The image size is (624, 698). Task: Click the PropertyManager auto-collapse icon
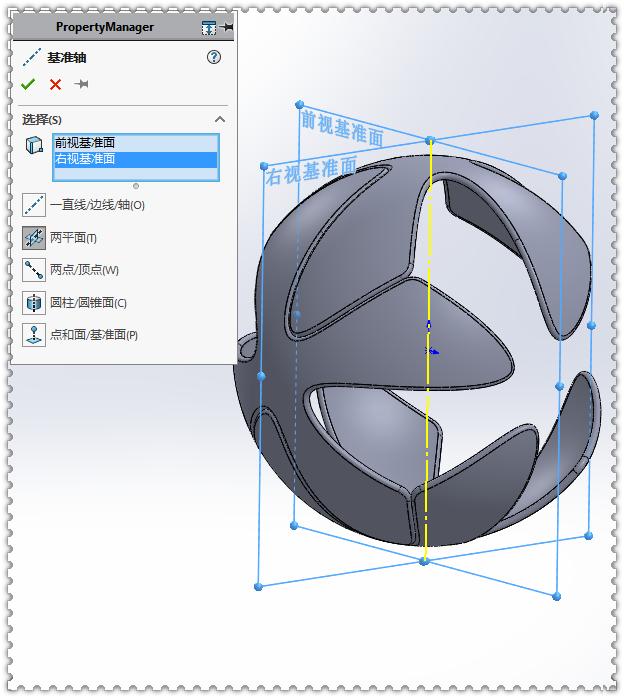pos(208,28)
